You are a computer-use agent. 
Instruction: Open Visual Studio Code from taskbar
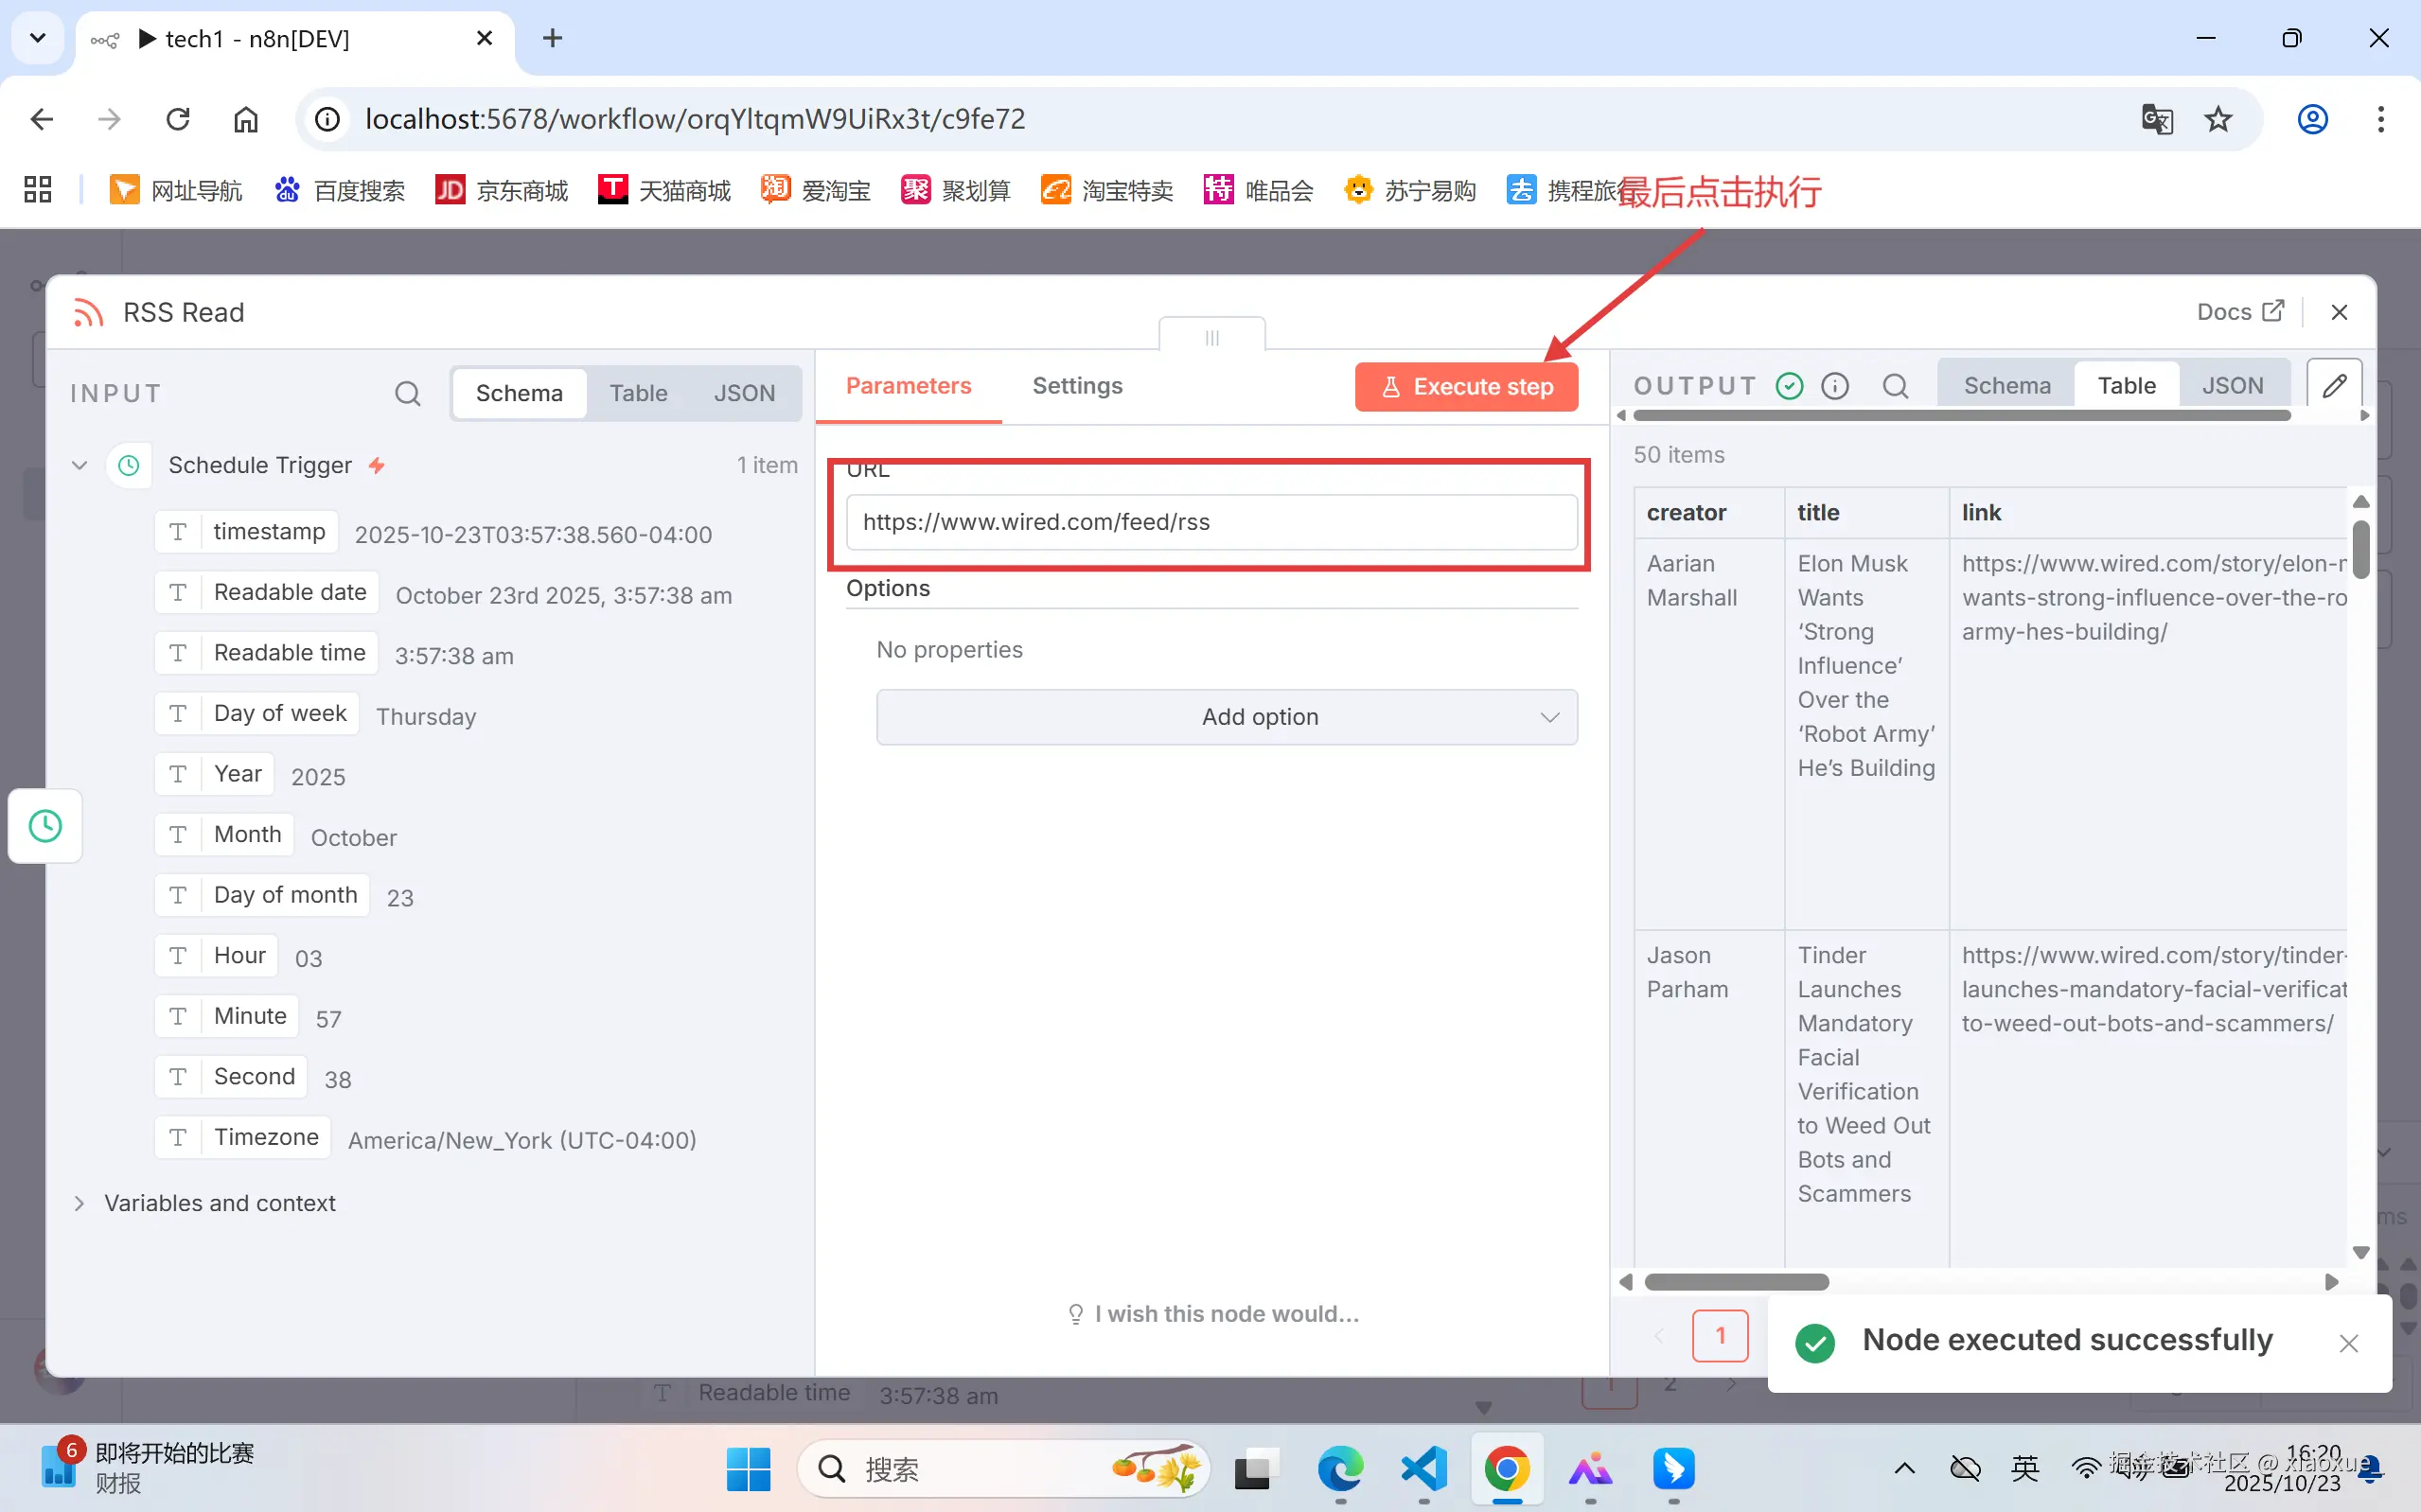pos(1424,1468)
